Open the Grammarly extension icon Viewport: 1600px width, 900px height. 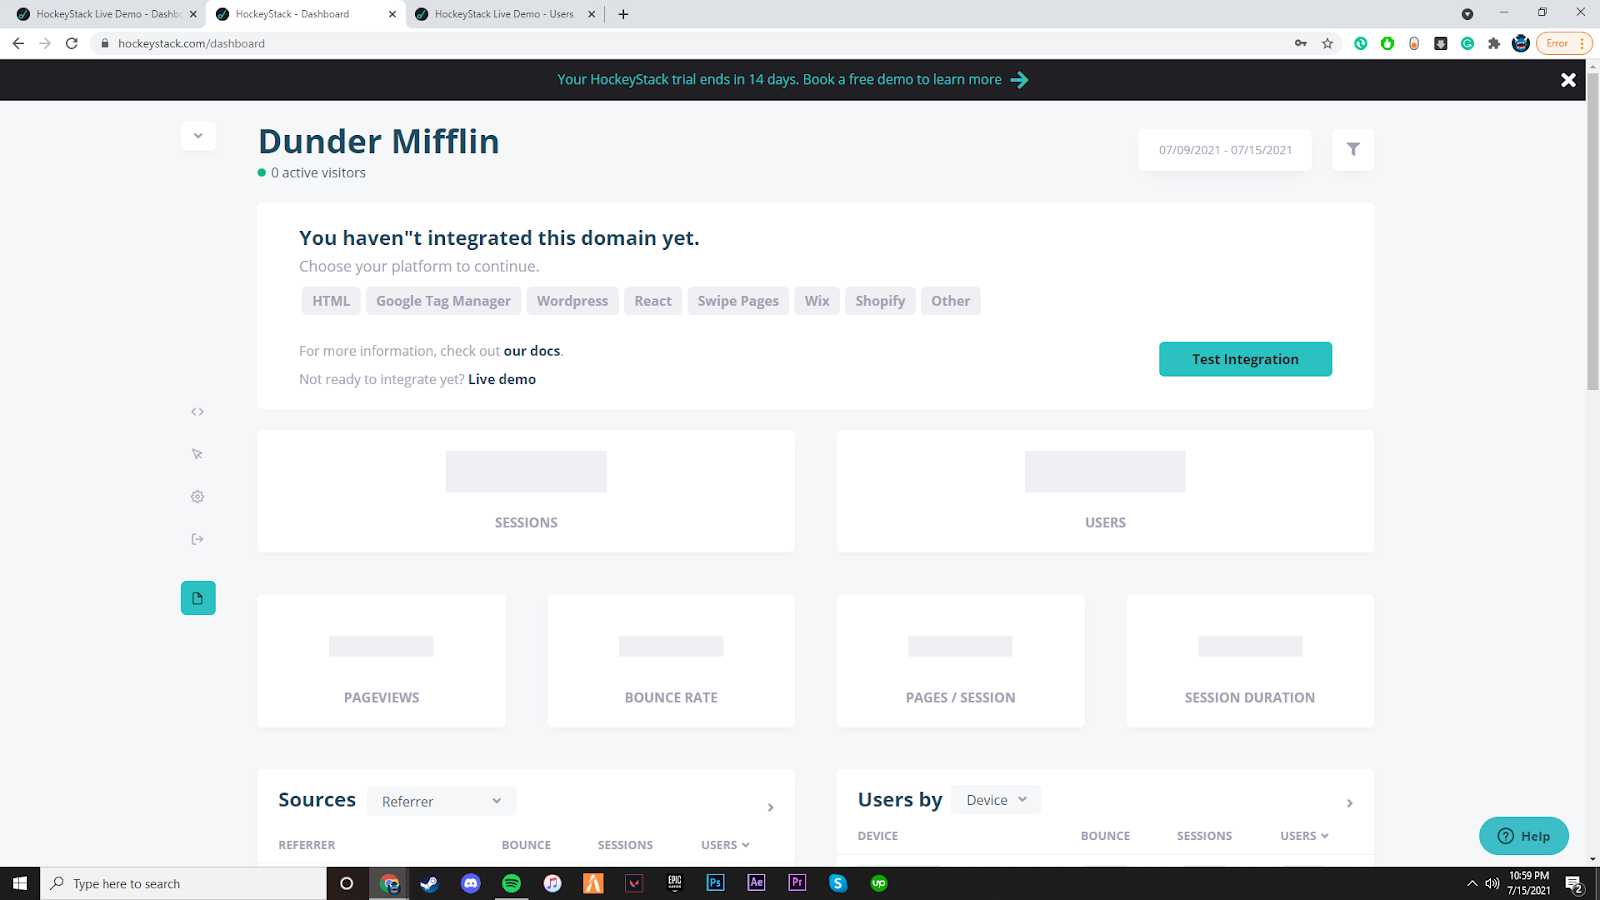(1467, 43)
